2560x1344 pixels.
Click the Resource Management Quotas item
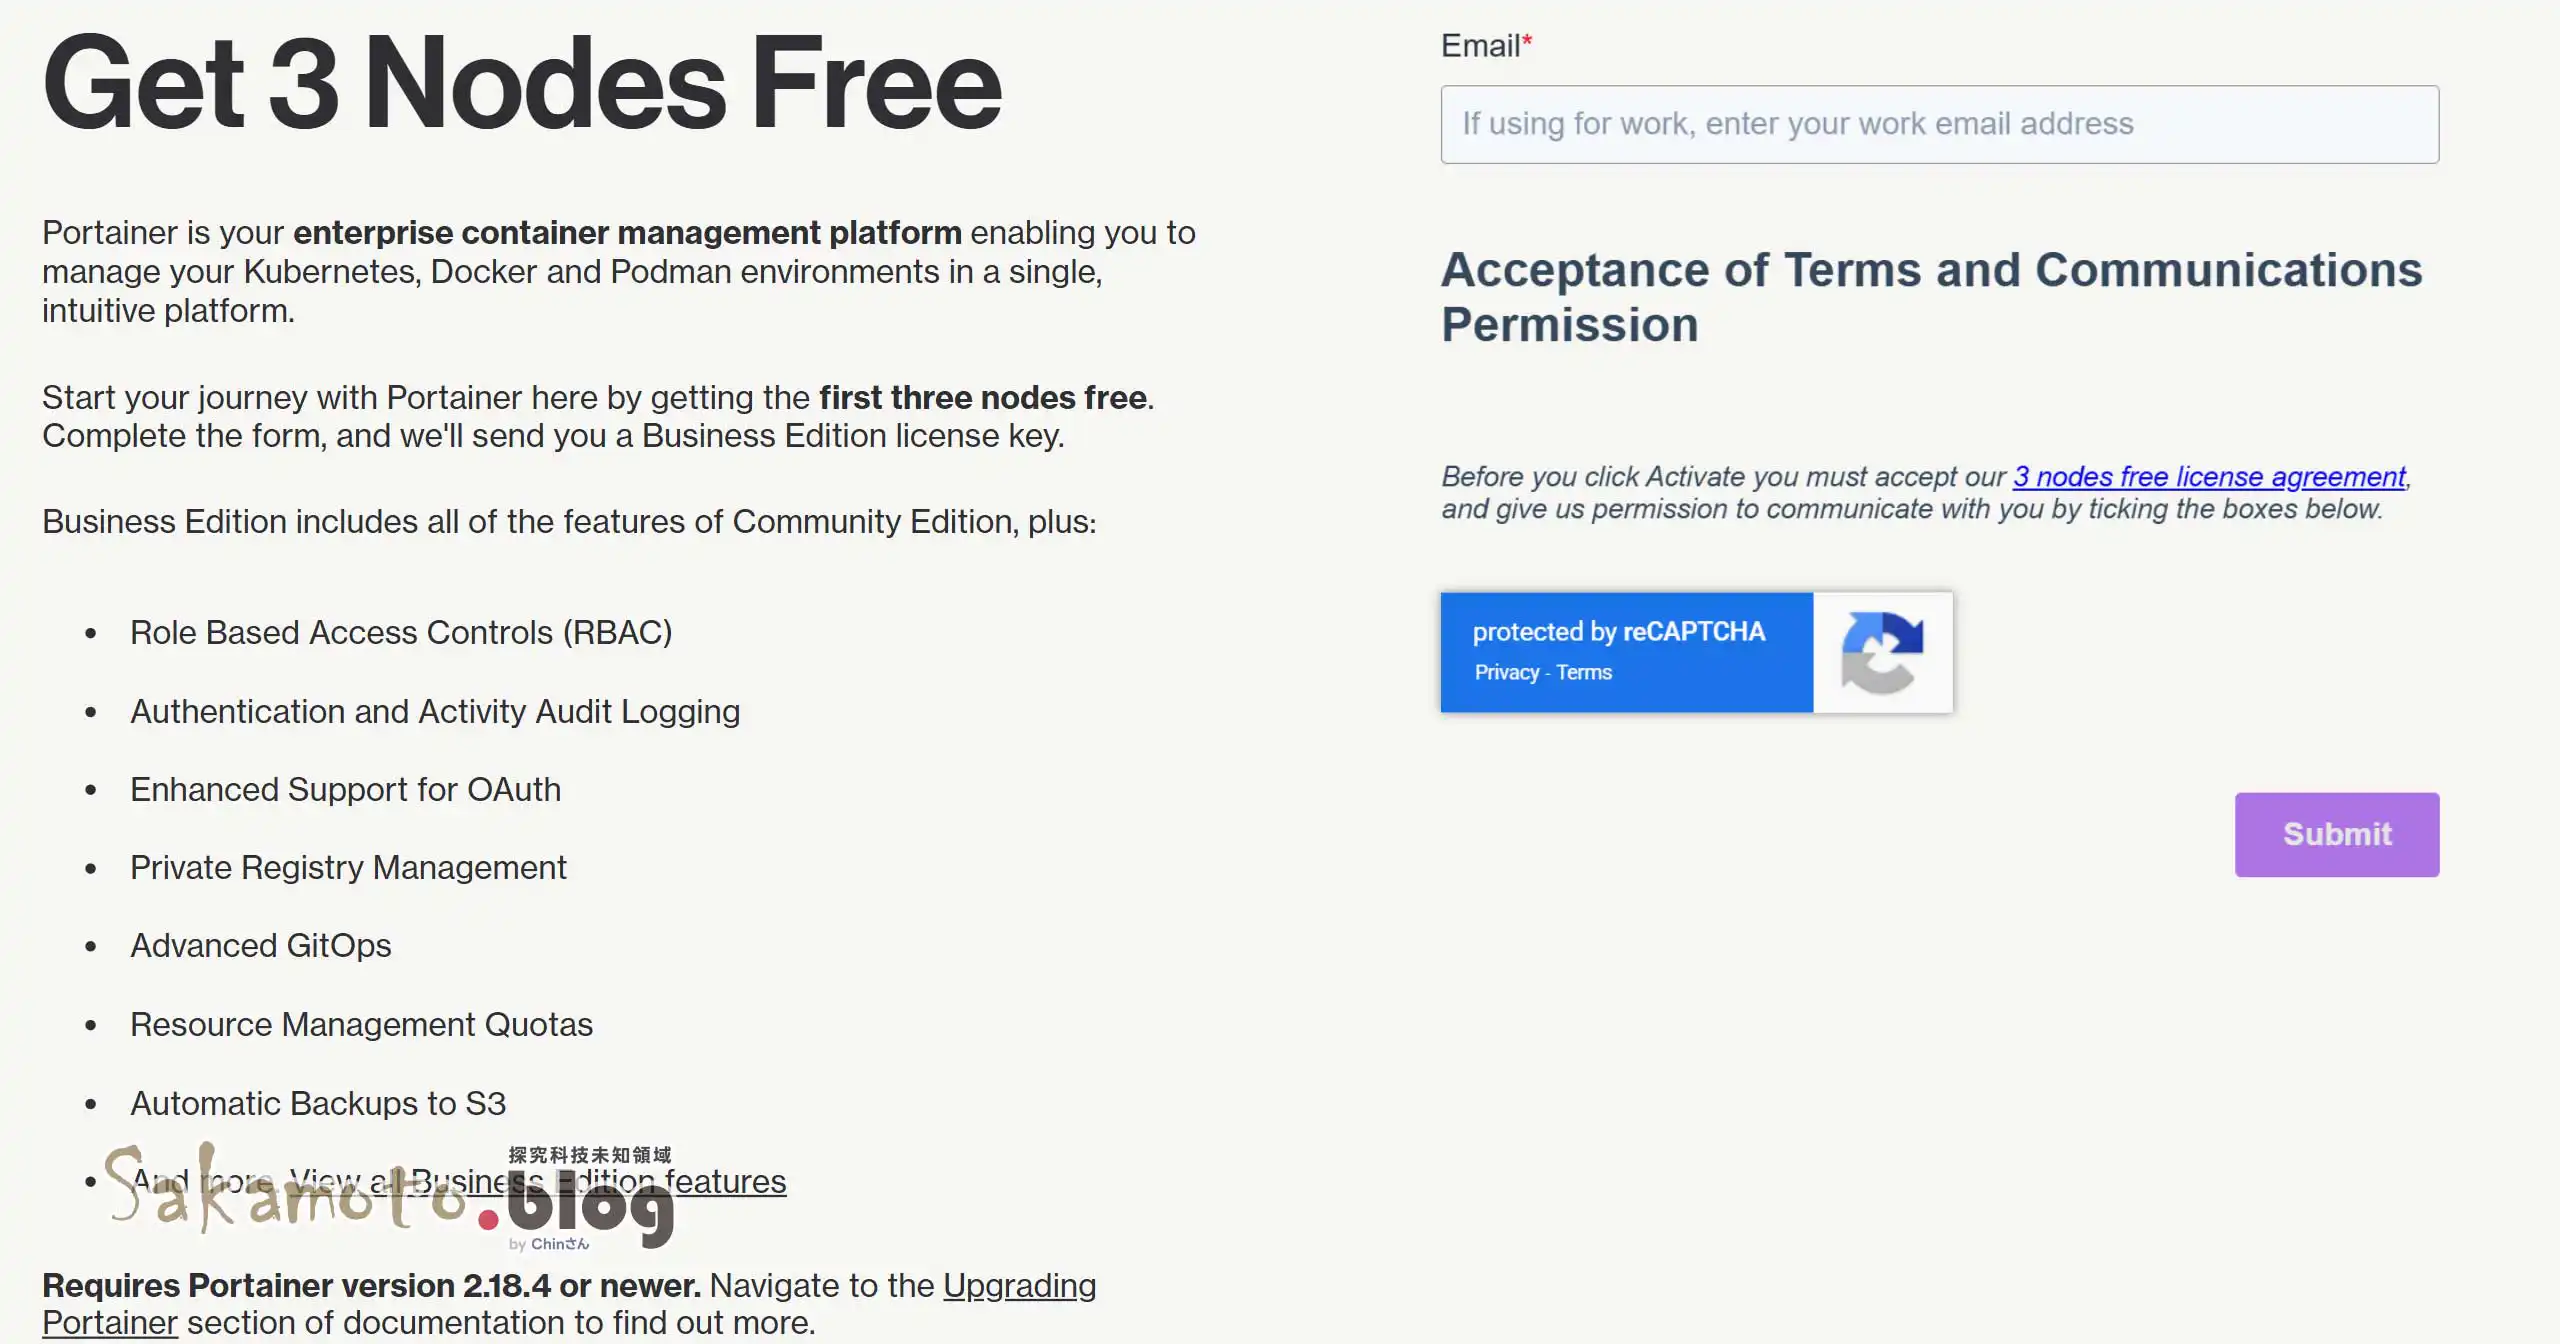pos(360,1025)
